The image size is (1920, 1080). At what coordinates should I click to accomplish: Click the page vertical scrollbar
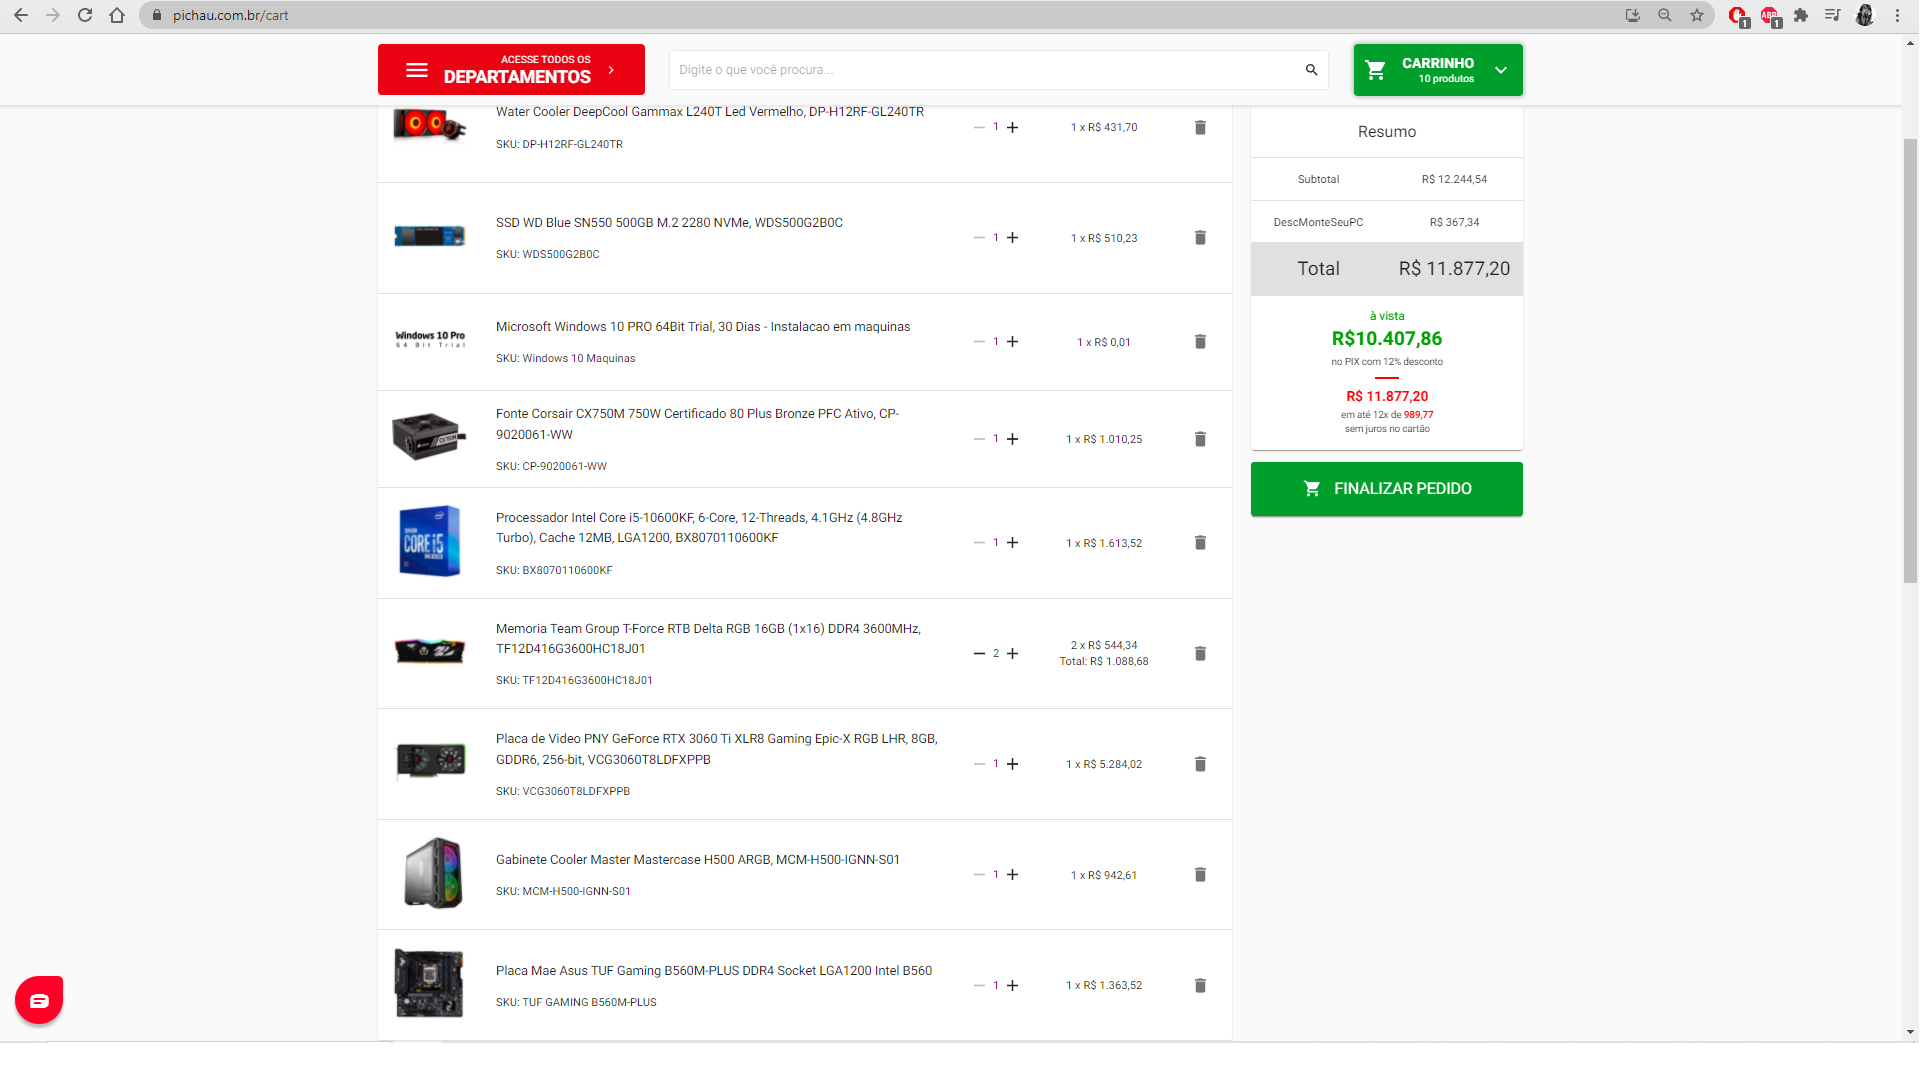[1910, 360]
